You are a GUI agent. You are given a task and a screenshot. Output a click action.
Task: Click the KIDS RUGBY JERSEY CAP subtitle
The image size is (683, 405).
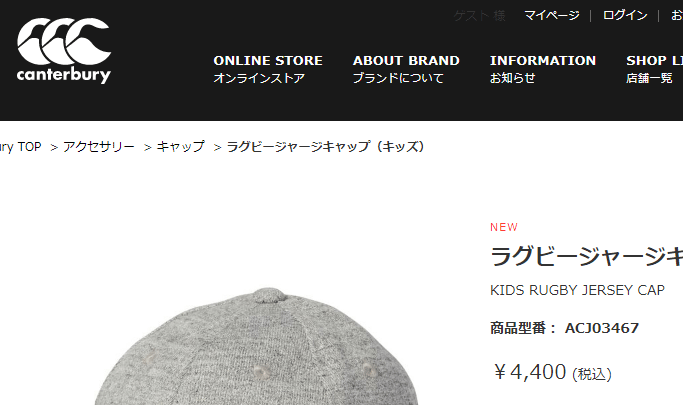click(x=577, y=290)
